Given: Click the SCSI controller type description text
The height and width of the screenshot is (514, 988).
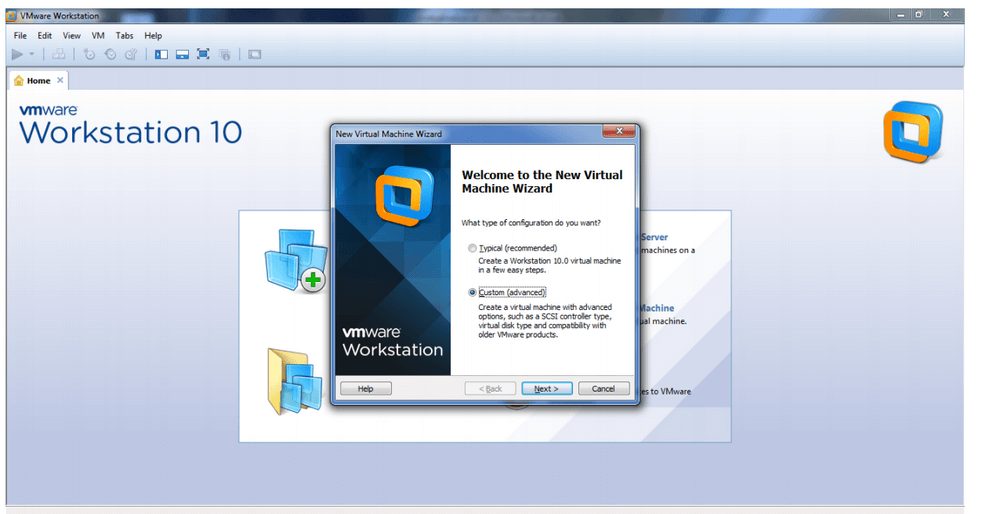Looking at the screenshot, I should pyautogui.click(x=545, y=321).
